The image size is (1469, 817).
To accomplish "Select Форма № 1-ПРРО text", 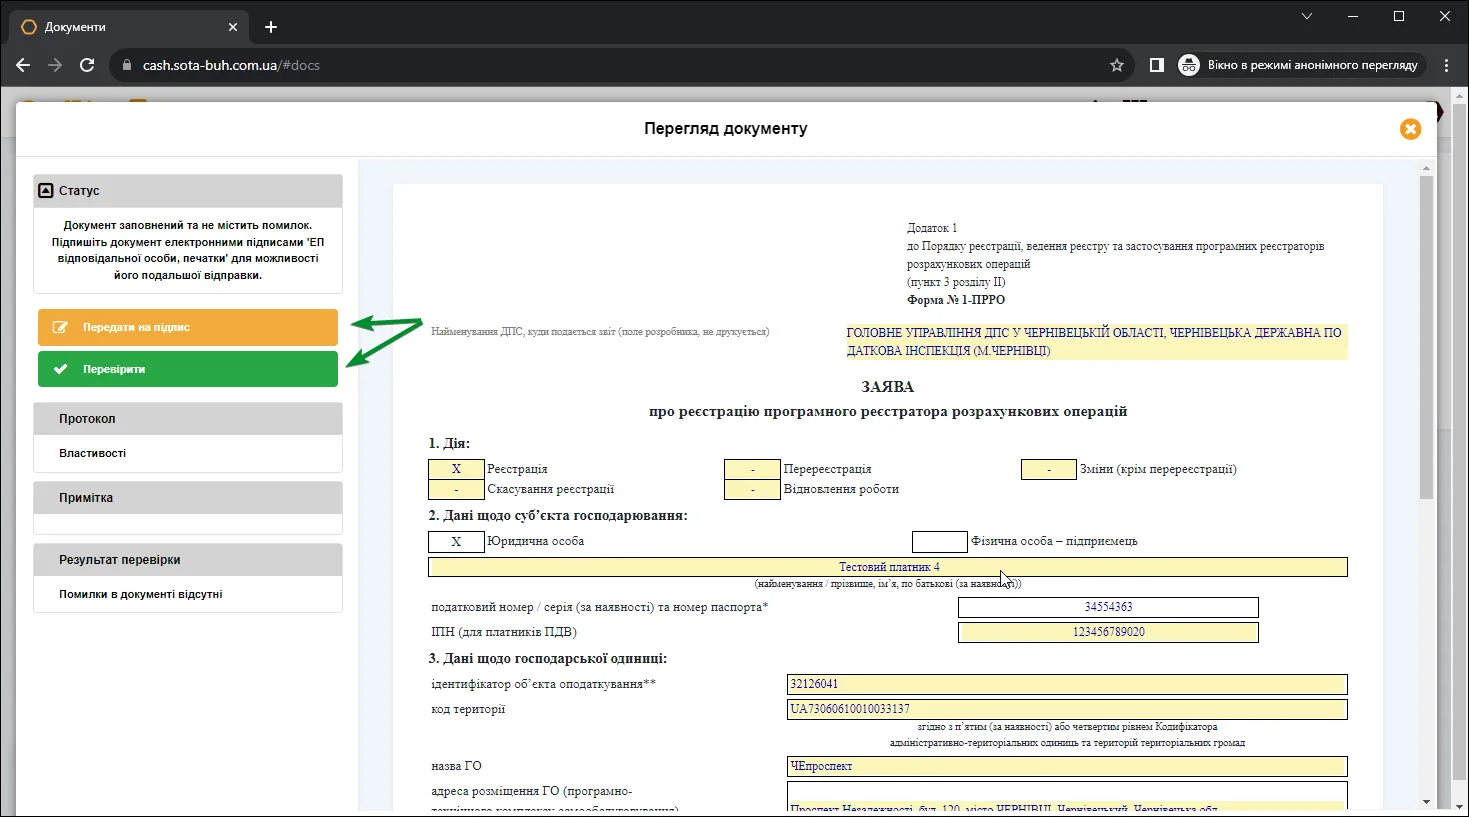I will tap(956, 300).
